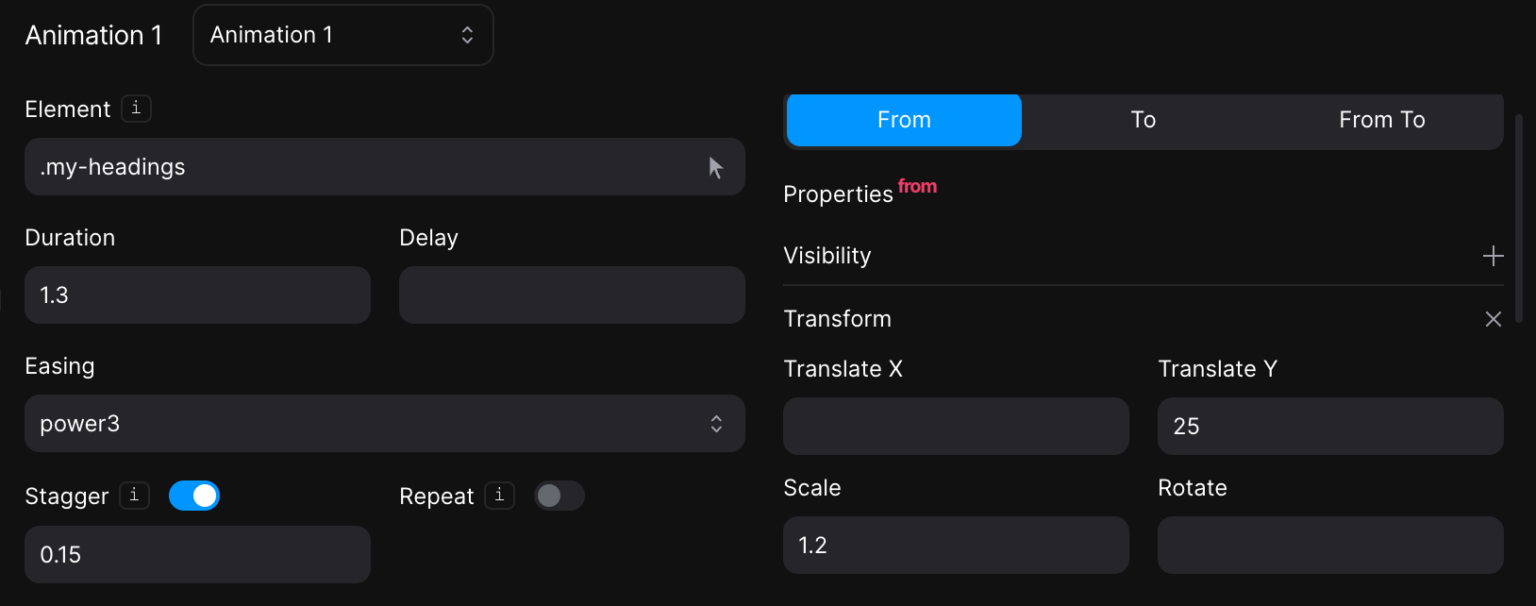Click the Repeat info icon

click(x=499, y=496)
